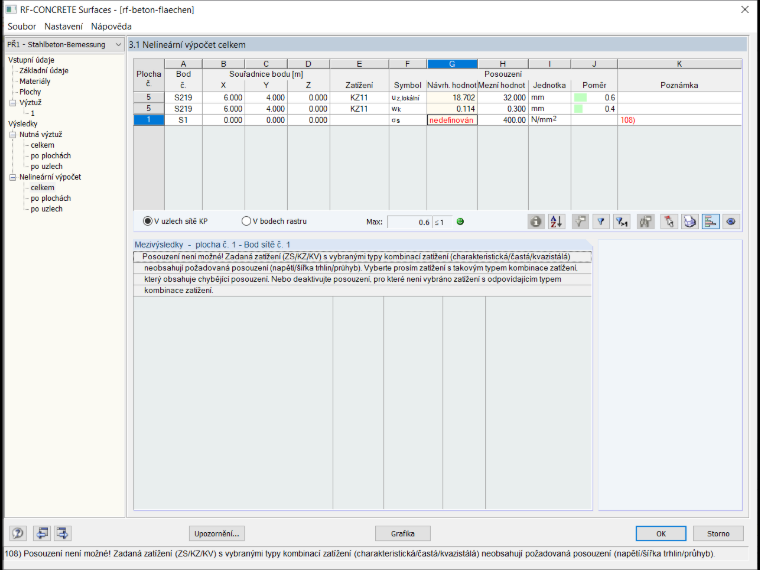
Task: Select Materiály in navigation tree
Action: pos(34,81)
